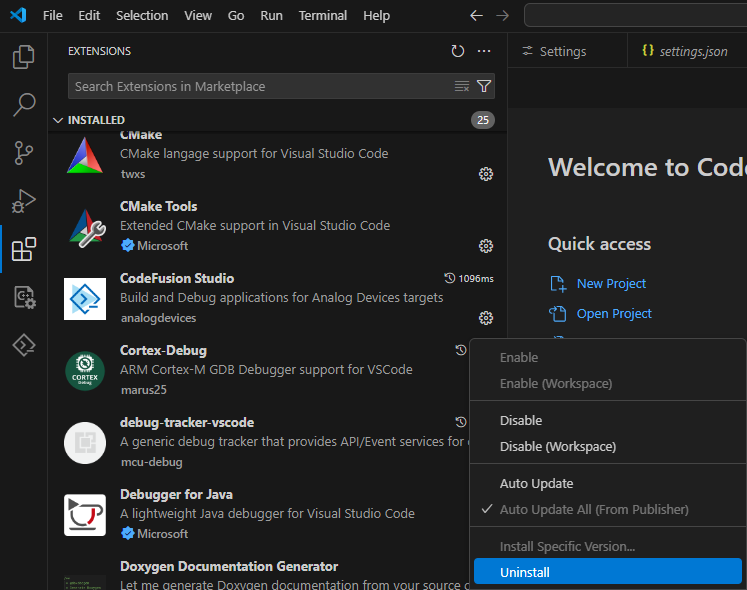
Task: Clear extensions search results icon
Action: click(x=462, y=86)
